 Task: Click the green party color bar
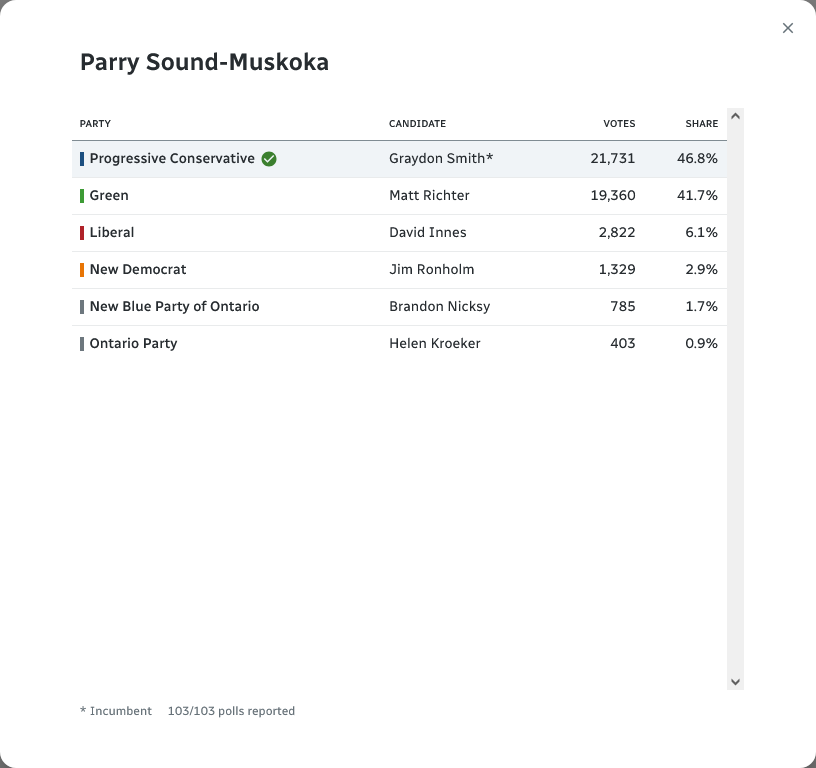[x=82, y=196]
